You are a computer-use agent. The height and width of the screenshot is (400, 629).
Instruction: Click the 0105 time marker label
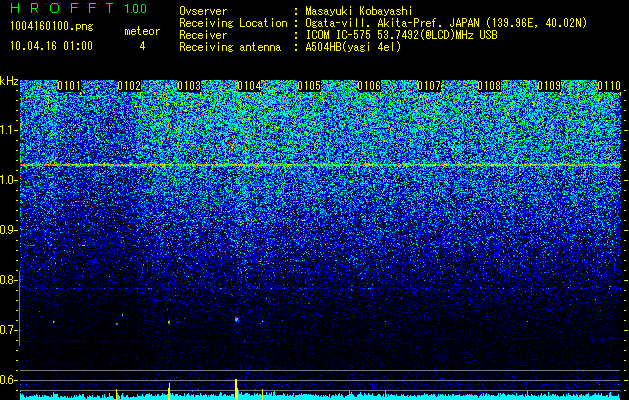309,86
